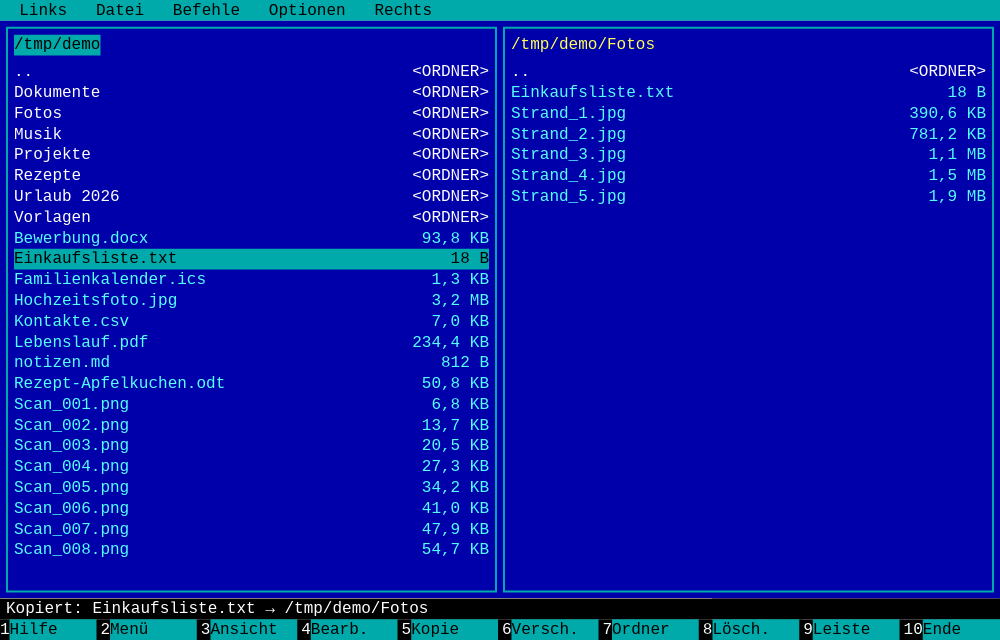Select the Dokumente folder row
The width and height of the screenshot is (1000, 640).
(x=251, y=92)
